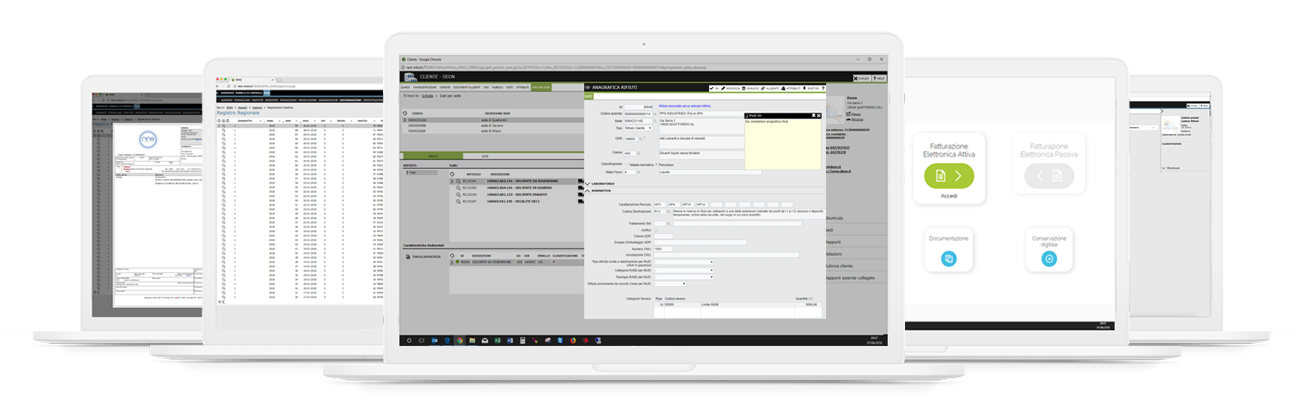
Task: Click the Numero ONU input field
Action: point(664,249)
